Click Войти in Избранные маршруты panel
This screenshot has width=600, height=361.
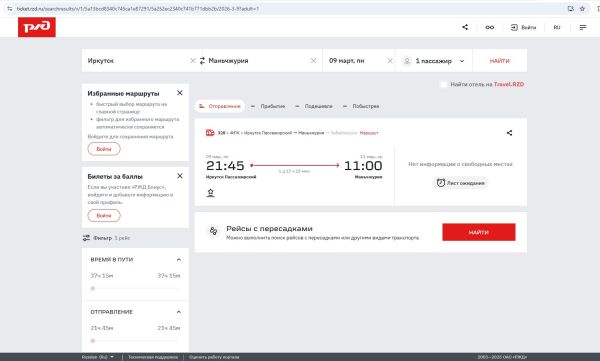coord(104,149)
